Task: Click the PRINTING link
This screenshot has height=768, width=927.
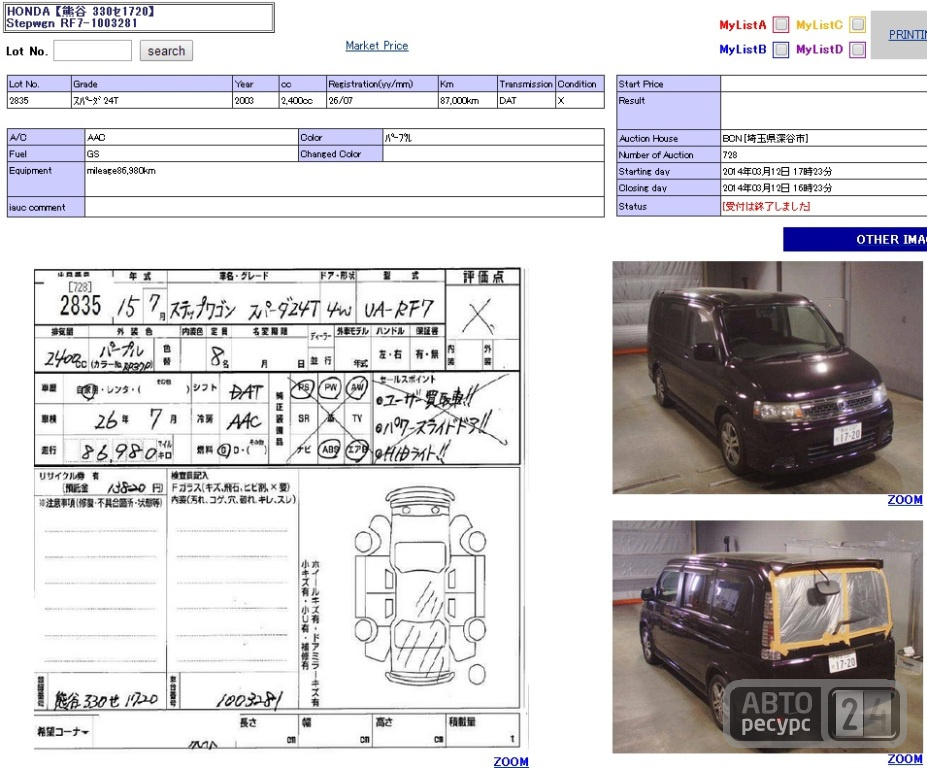Action: (908, 35)
